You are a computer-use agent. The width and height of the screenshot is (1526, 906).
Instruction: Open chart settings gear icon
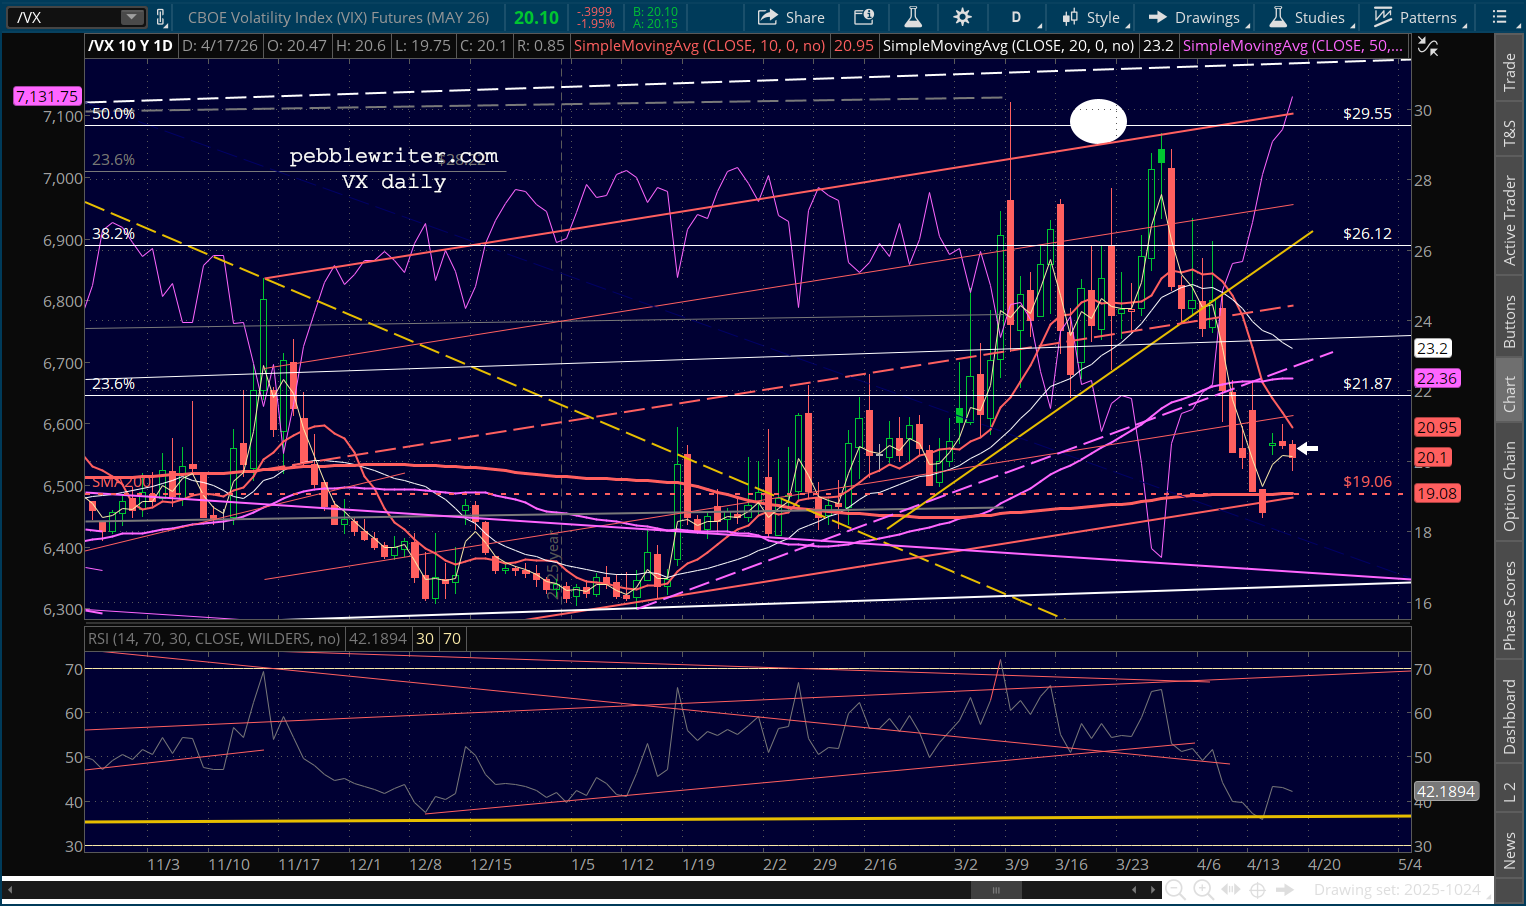pyautogui.click(x=962, y=17)
